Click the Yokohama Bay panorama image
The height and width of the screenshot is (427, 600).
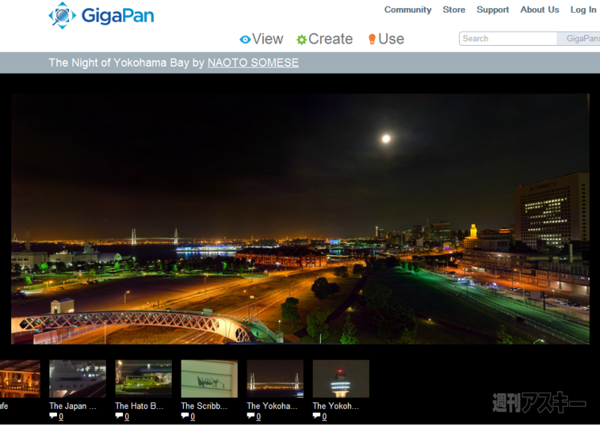(x=300, y=219)
